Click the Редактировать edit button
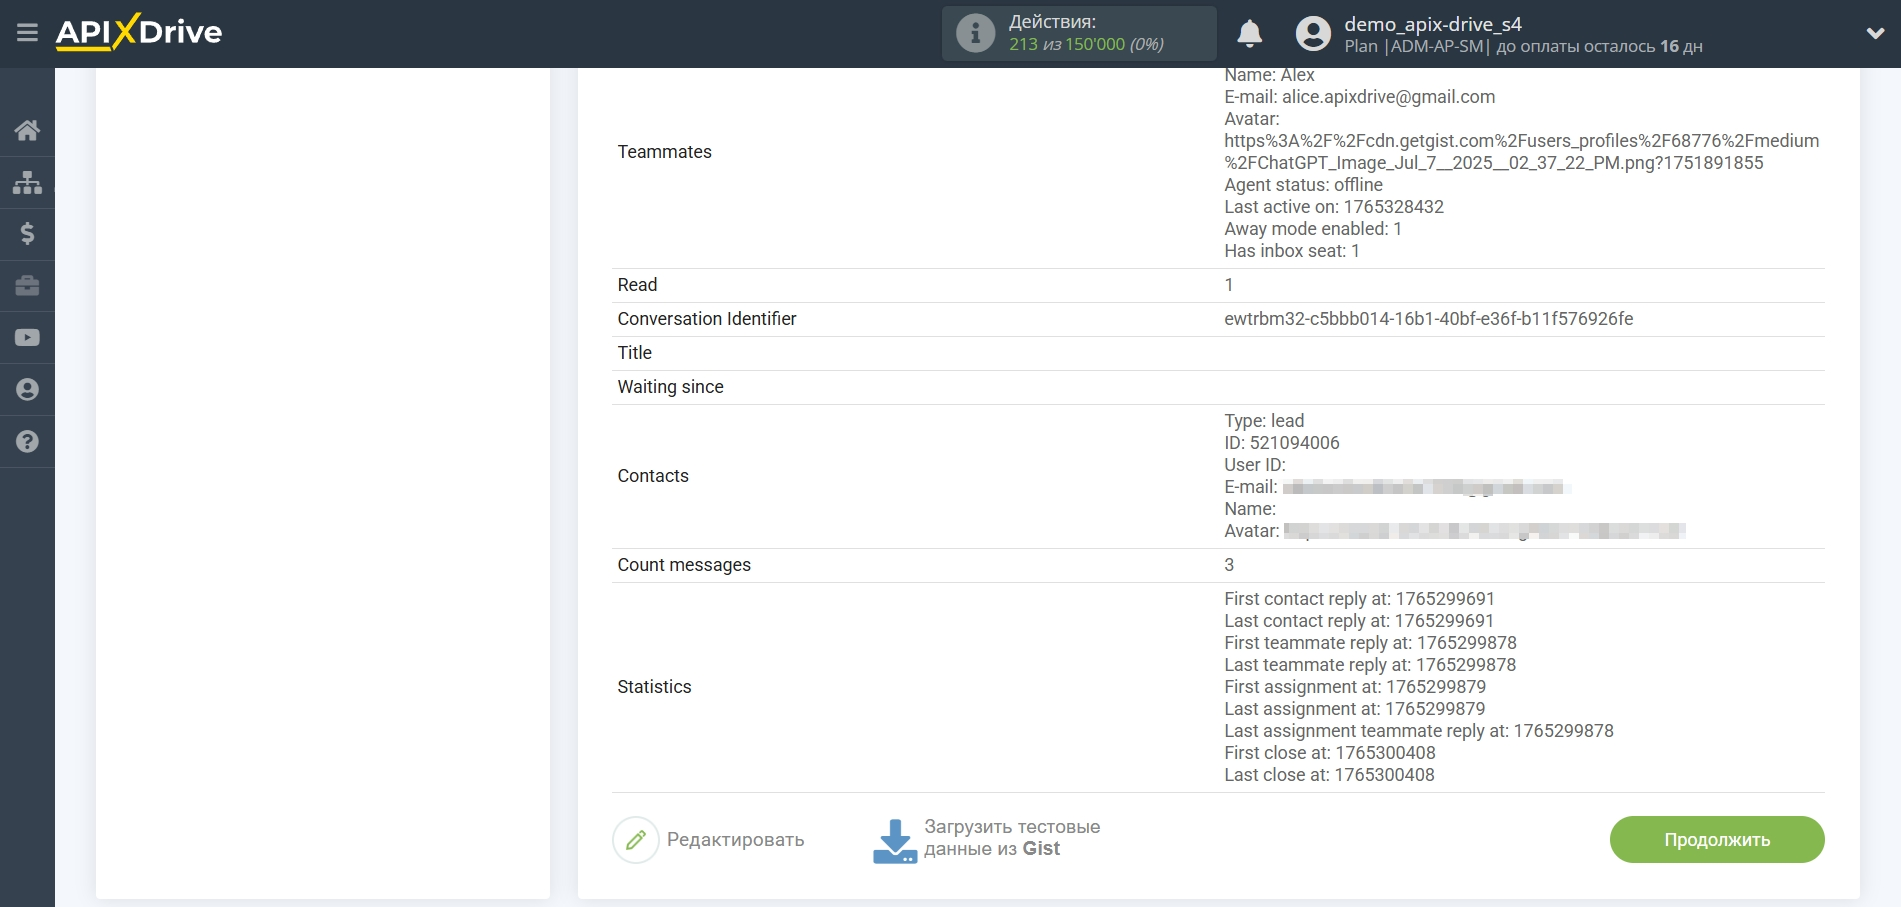Screen dimensions: 1901x907 click(x=735, y=840)
